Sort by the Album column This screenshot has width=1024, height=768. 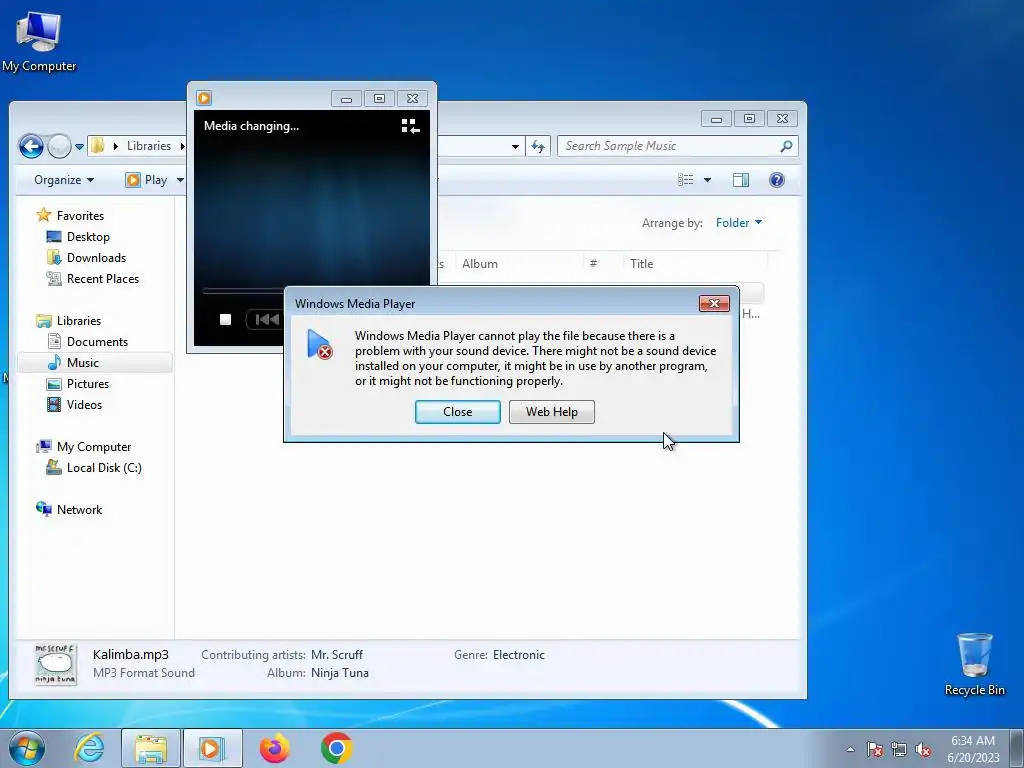pyautogui.click(x=519, y=264)
